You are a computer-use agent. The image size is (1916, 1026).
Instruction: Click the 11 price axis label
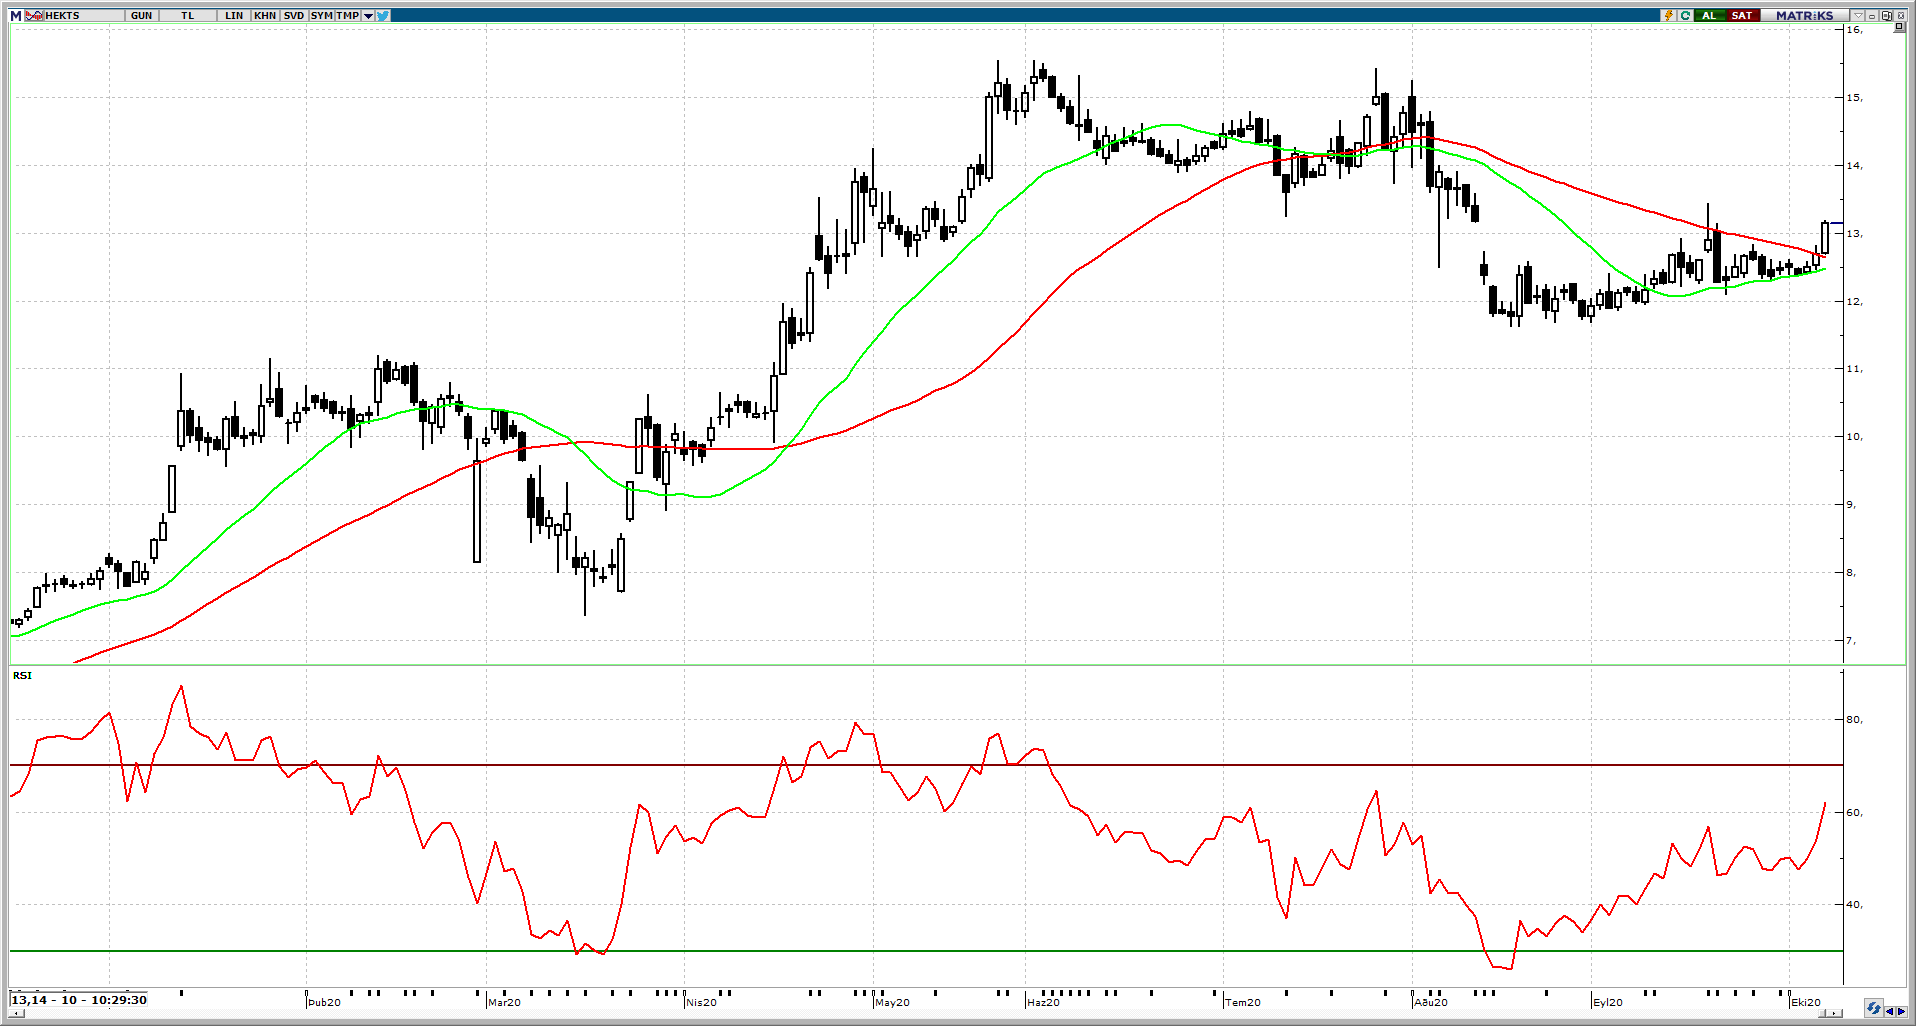point(1855,369)
